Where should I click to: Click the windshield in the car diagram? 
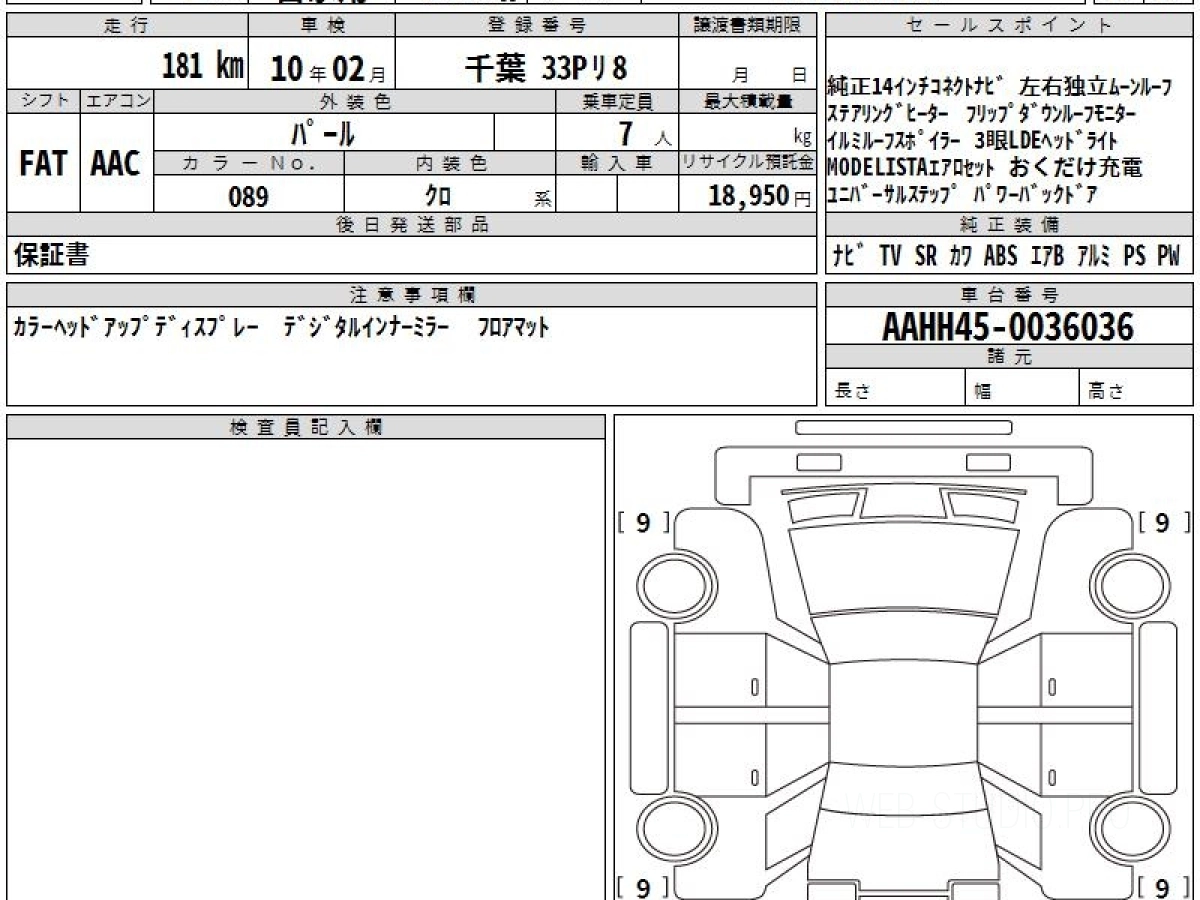903,570
